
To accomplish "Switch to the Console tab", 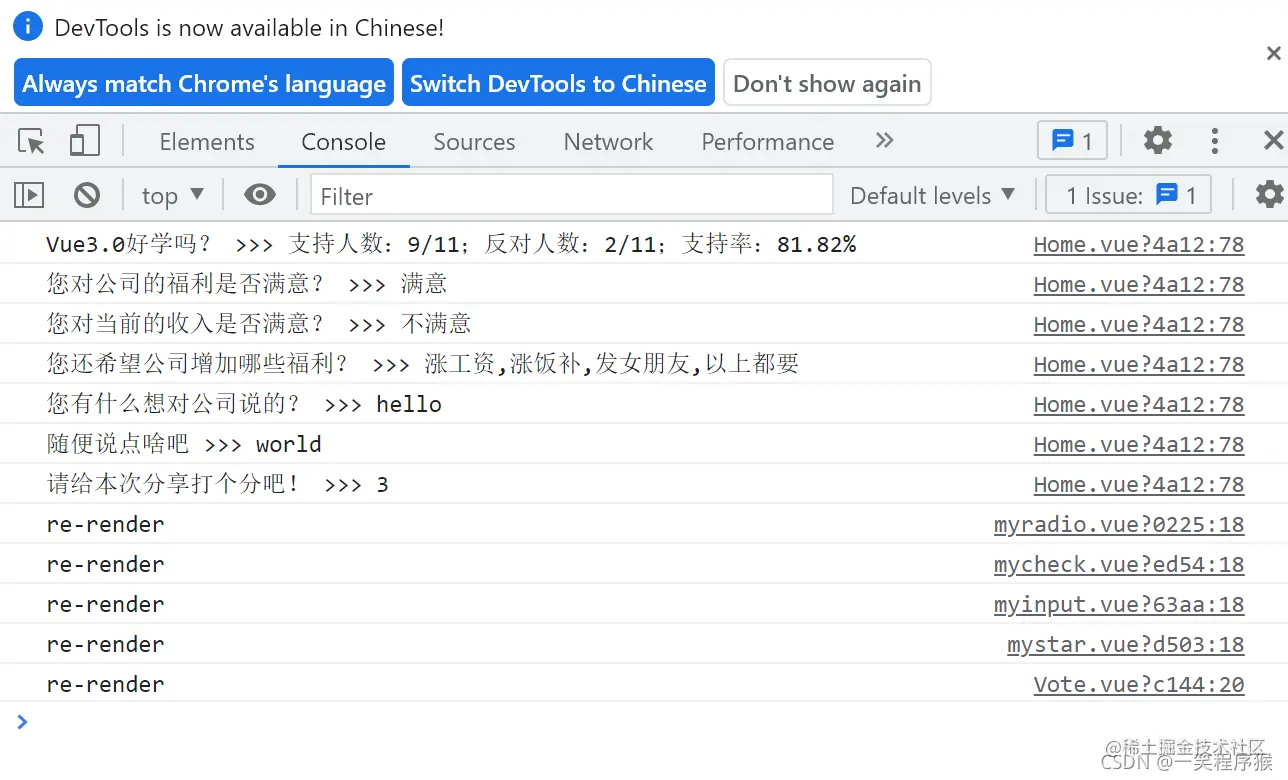I will point(343,142).
